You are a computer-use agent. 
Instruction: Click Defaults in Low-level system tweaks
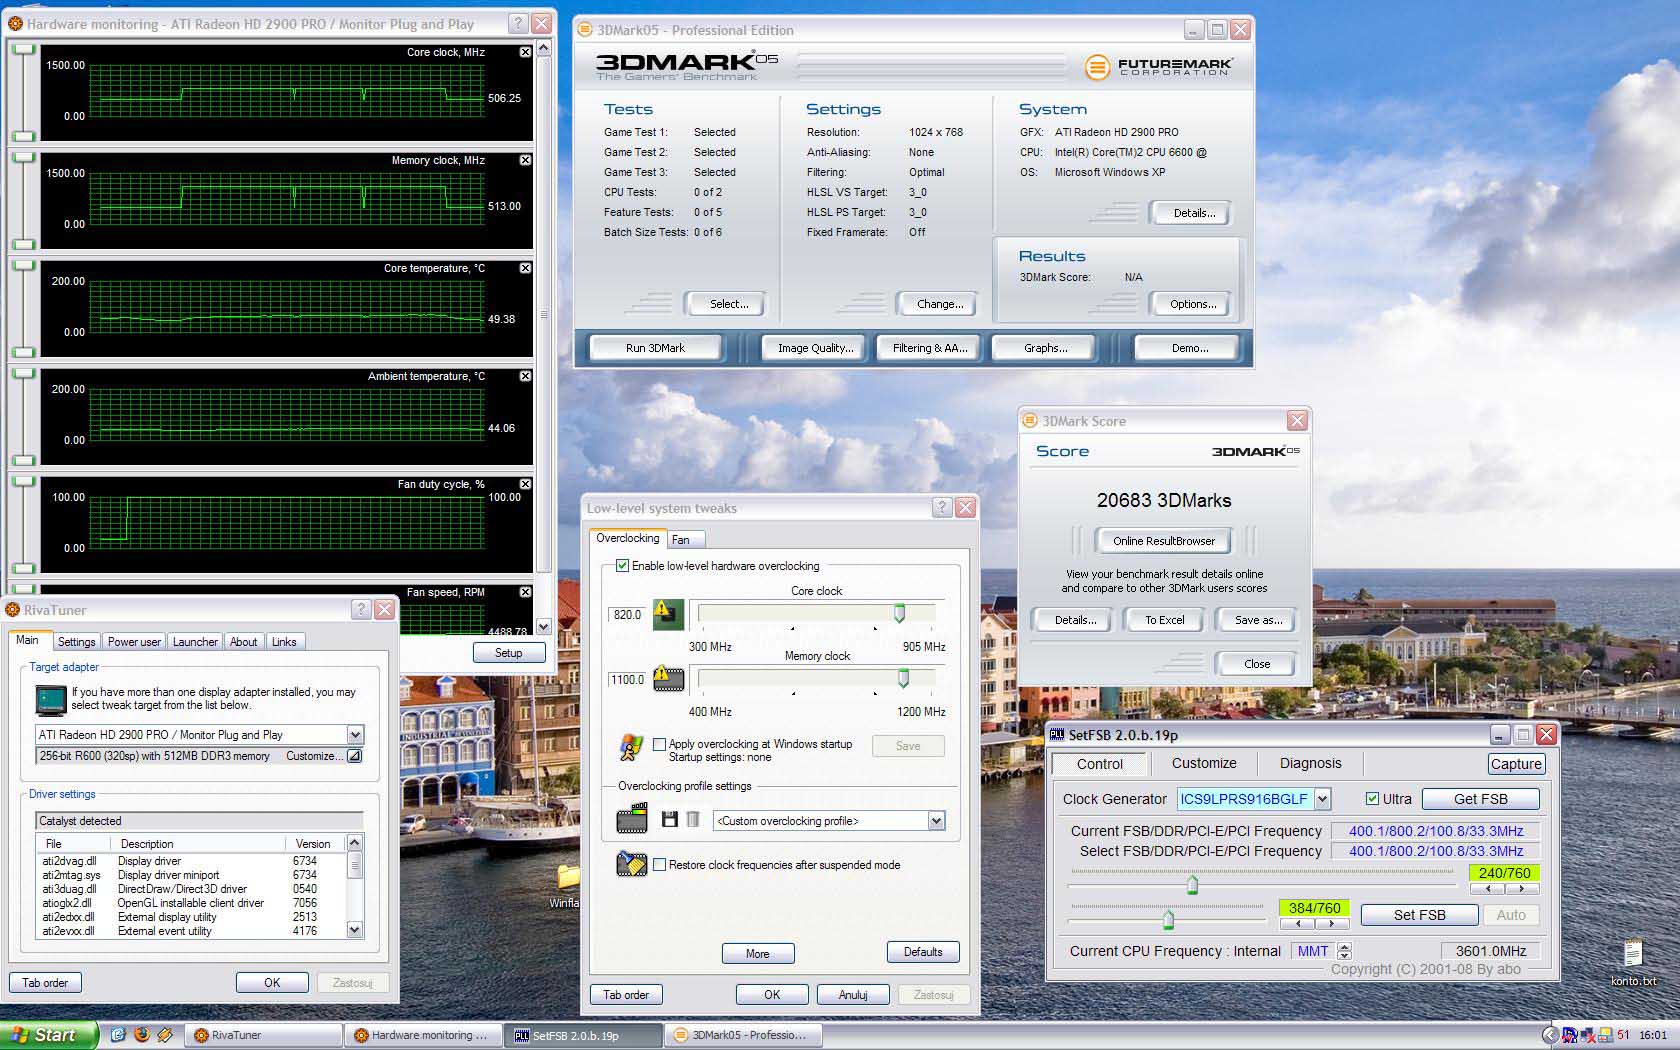[x=923, y=952]
